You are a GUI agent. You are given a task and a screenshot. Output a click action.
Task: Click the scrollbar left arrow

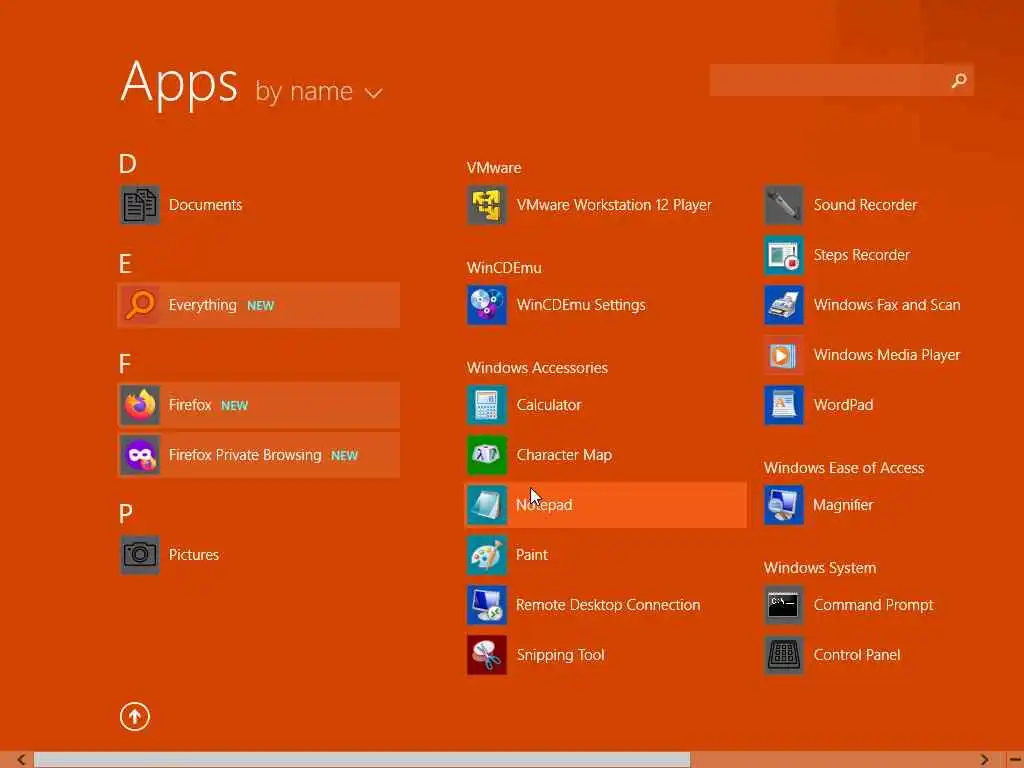tap(21, 760)
